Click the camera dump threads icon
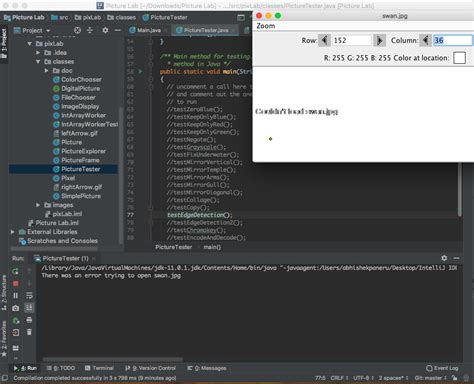This screenshot has width=474, height=384. click(15, 308)
